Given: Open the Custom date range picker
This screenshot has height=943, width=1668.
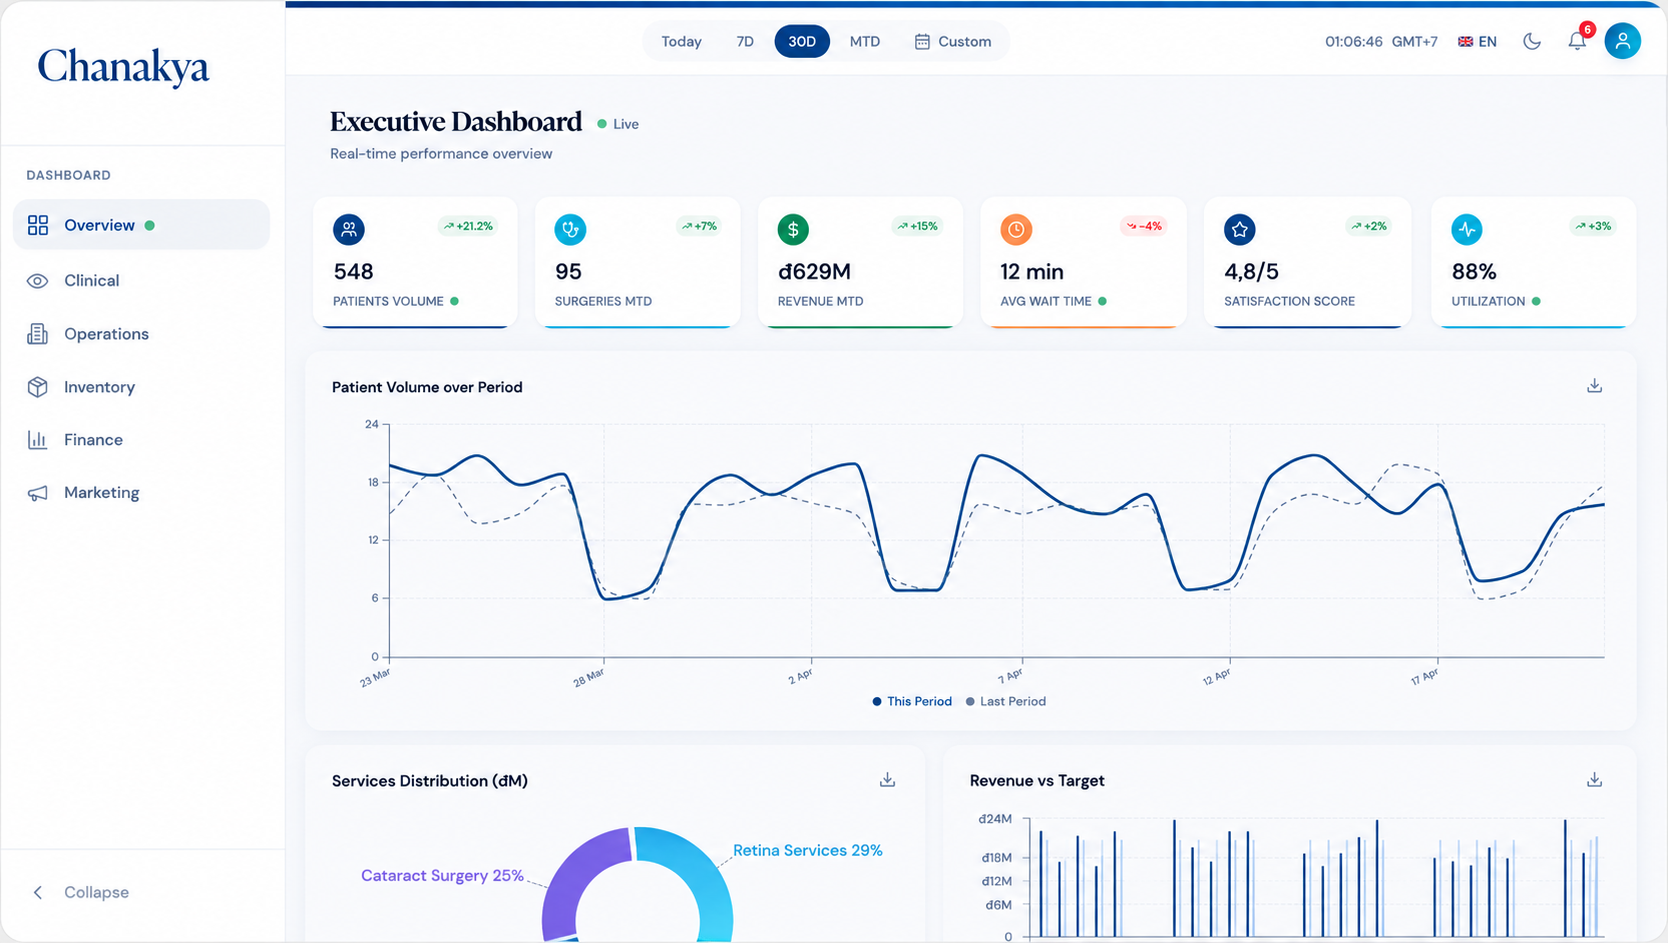Looking at the screenshot, I should pyautogui.click(x=953, y=41).
